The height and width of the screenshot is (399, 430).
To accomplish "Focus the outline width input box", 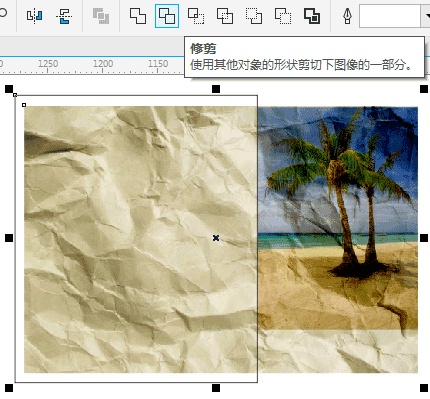I will coord(389,16).
